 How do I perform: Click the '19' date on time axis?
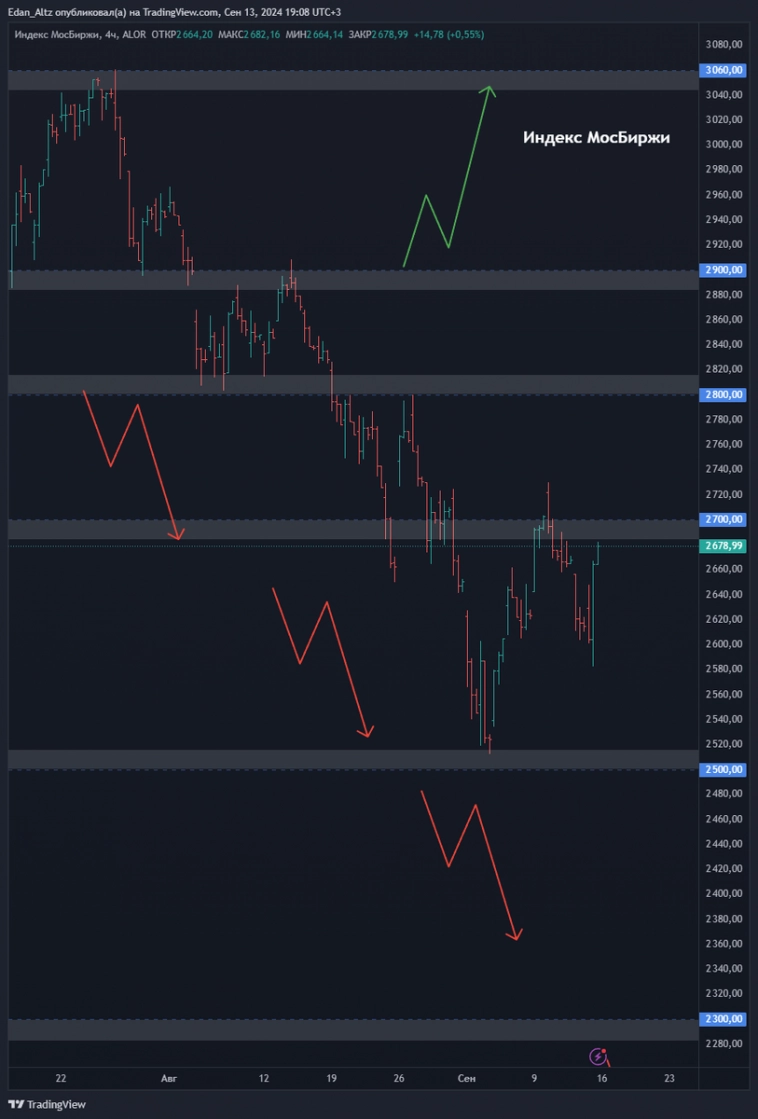[332, 1078]
